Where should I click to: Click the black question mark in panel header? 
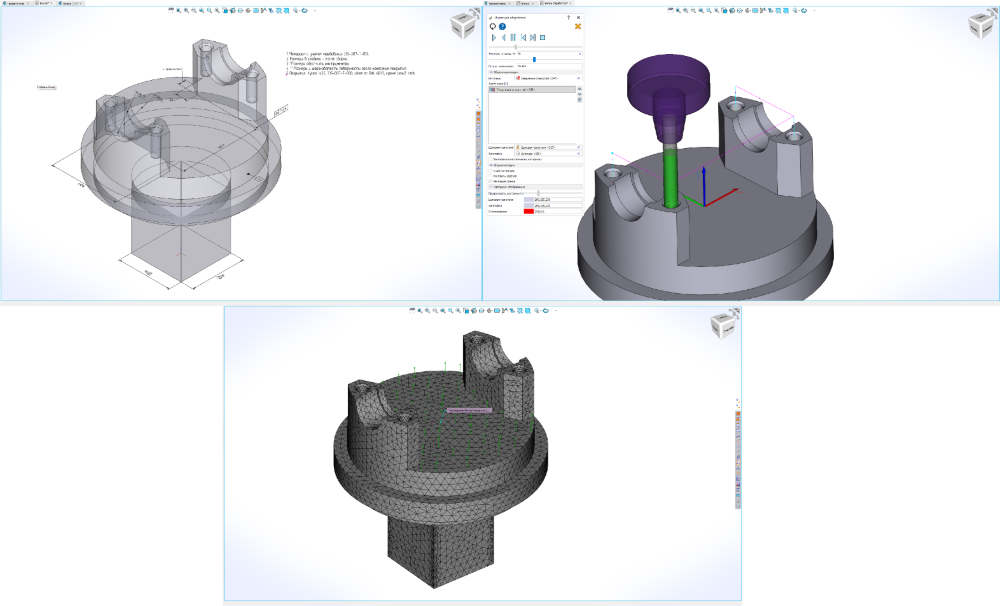point(568,17)
